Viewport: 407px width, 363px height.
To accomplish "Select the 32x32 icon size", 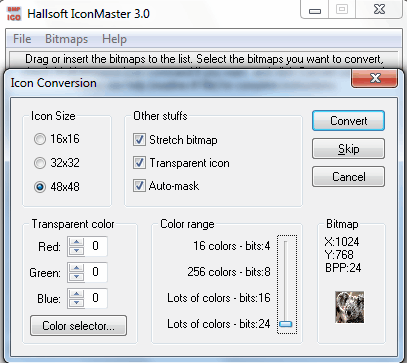I will tap(40, 163).
